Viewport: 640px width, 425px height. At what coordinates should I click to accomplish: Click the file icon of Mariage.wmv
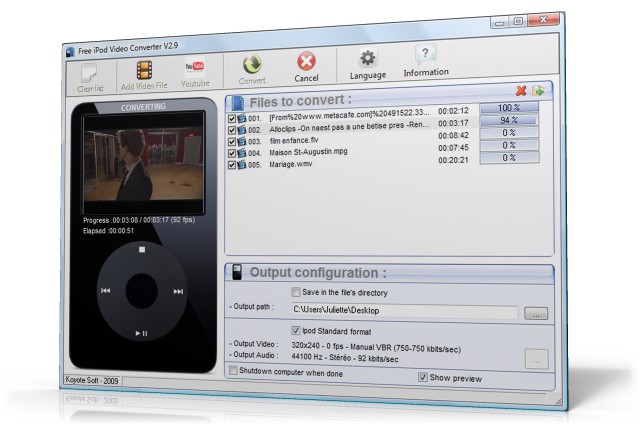(242, 165)
